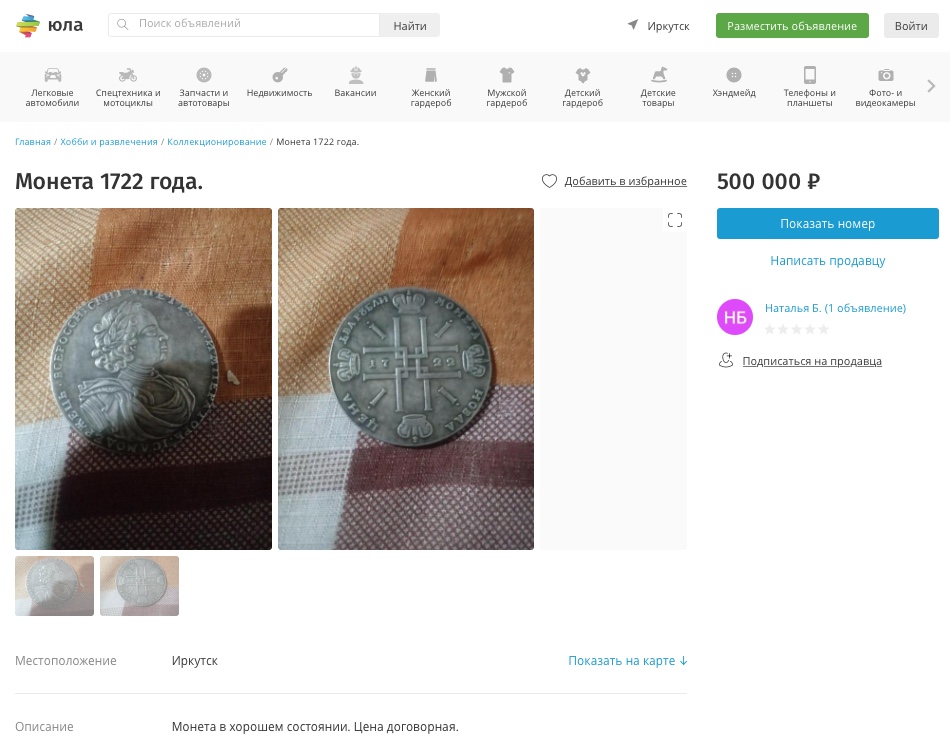Click the Юла logo icon
The height and width of the screenshot is (753, 950).
(x=29, y=25)
